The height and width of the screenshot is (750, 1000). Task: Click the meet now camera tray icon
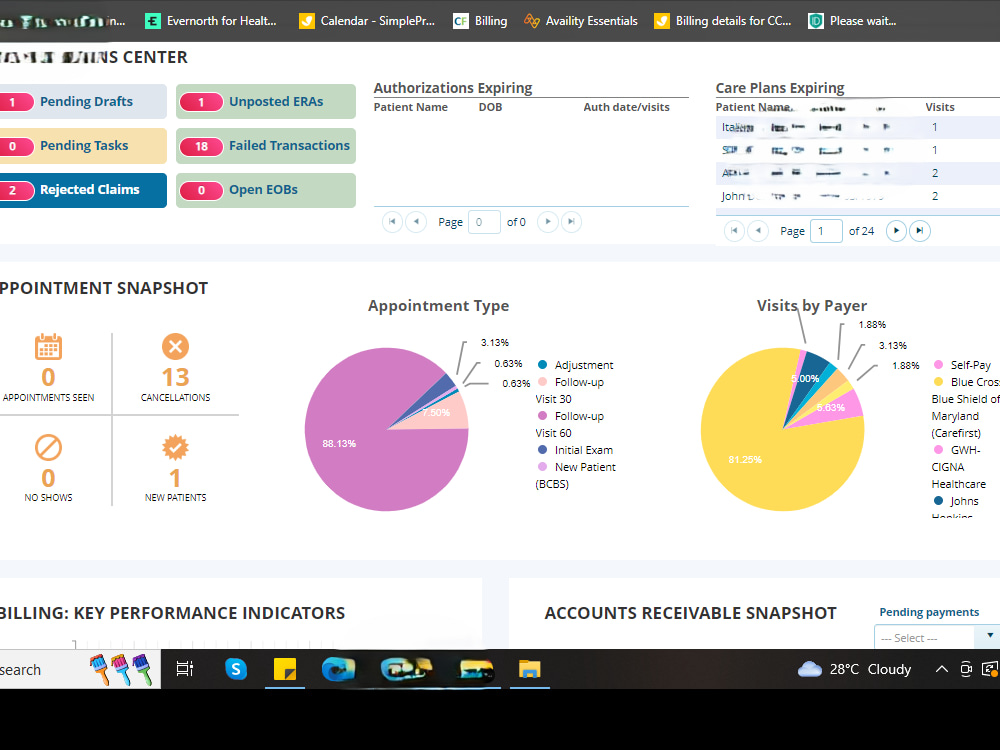[x=966, y=669]
